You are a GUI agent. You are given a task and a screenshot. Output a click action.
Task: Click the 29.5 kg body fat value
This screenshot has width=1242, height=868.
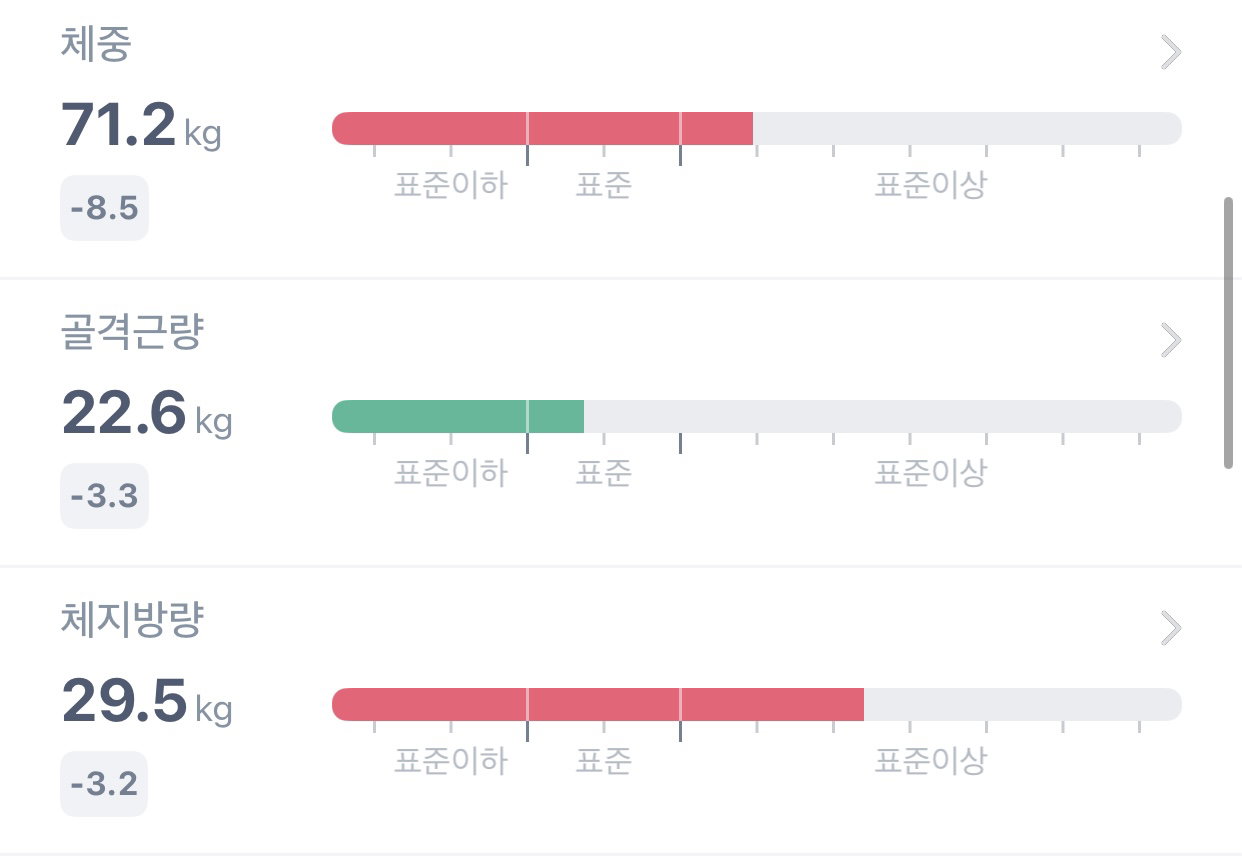146,701
